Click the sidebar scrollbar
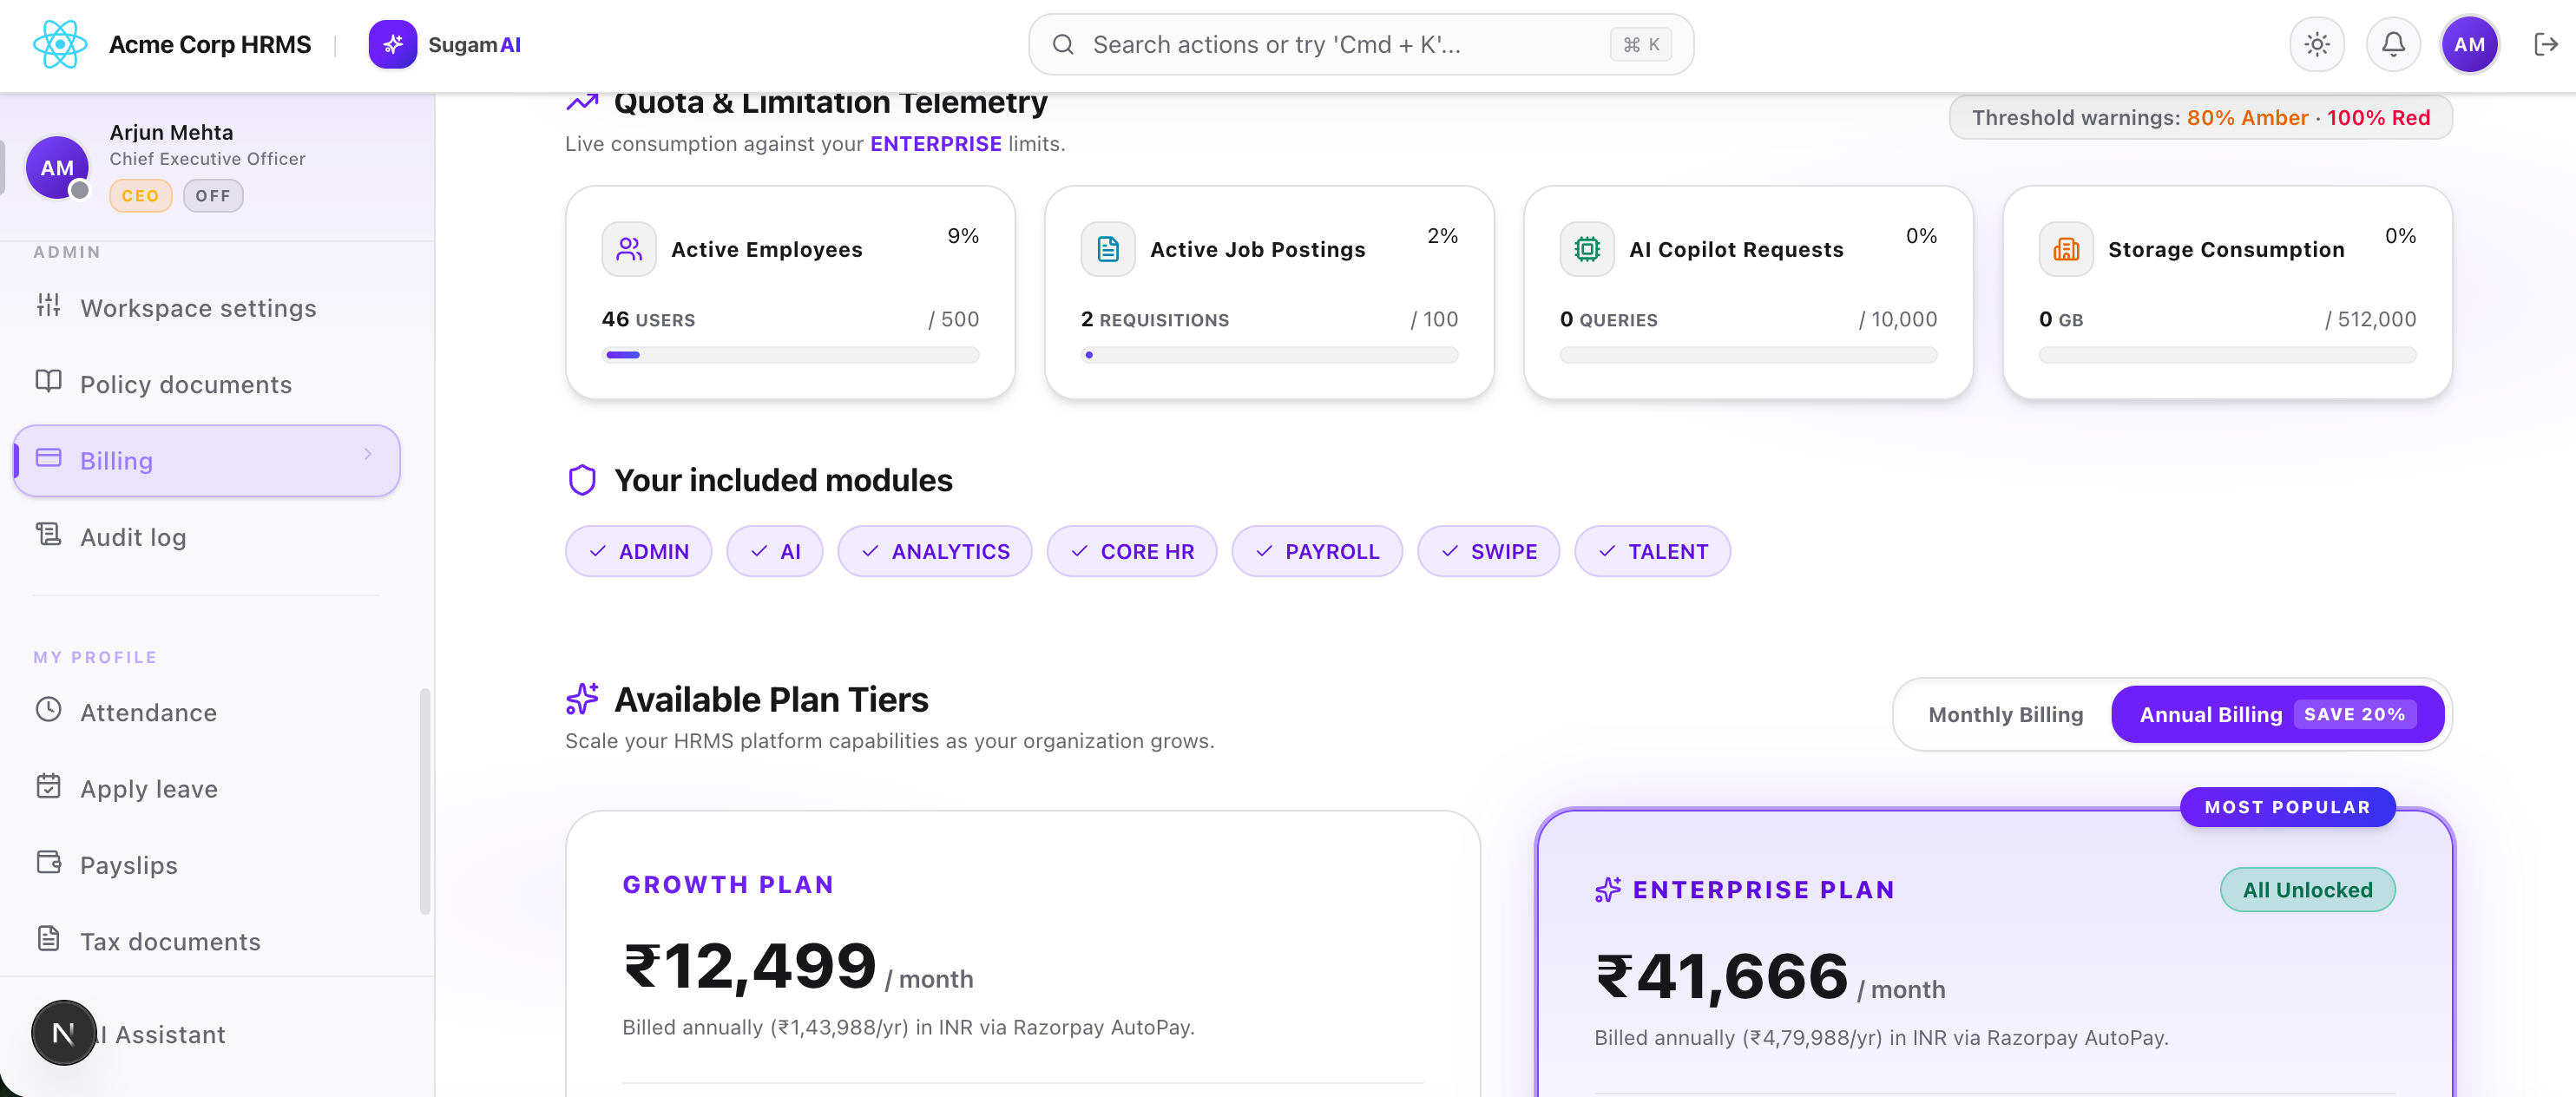 click(425, 801)
